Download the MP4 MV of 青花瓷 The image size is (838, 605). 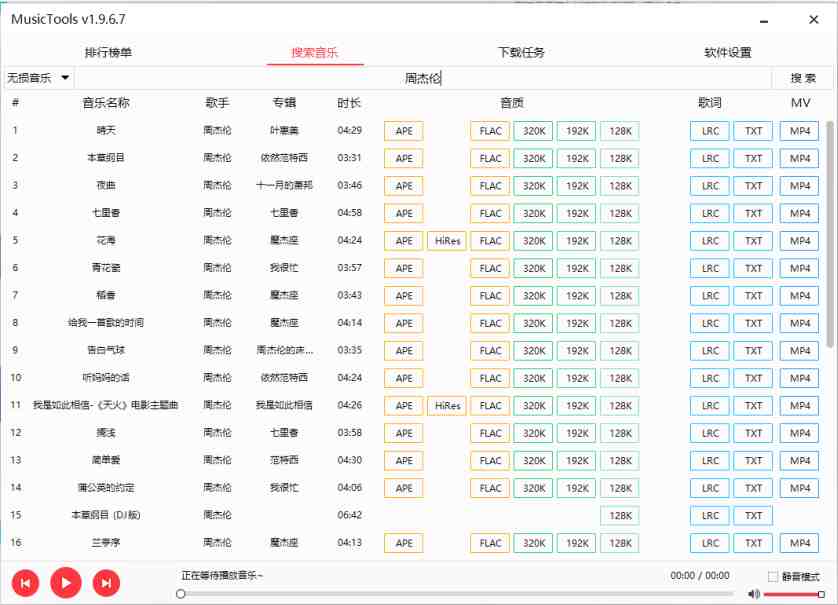(799, 268)
